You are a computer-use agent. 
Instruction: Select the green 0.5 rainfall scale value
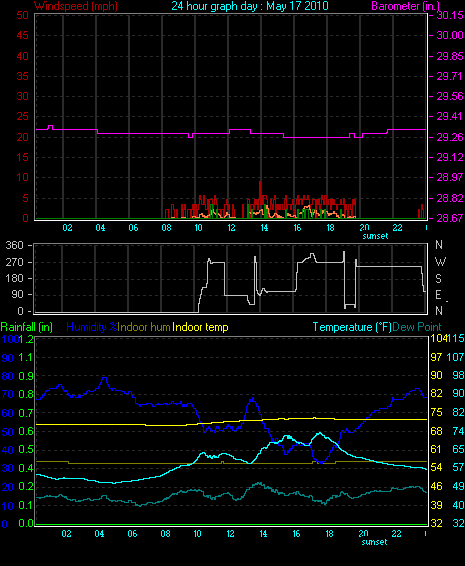(26, 450)
